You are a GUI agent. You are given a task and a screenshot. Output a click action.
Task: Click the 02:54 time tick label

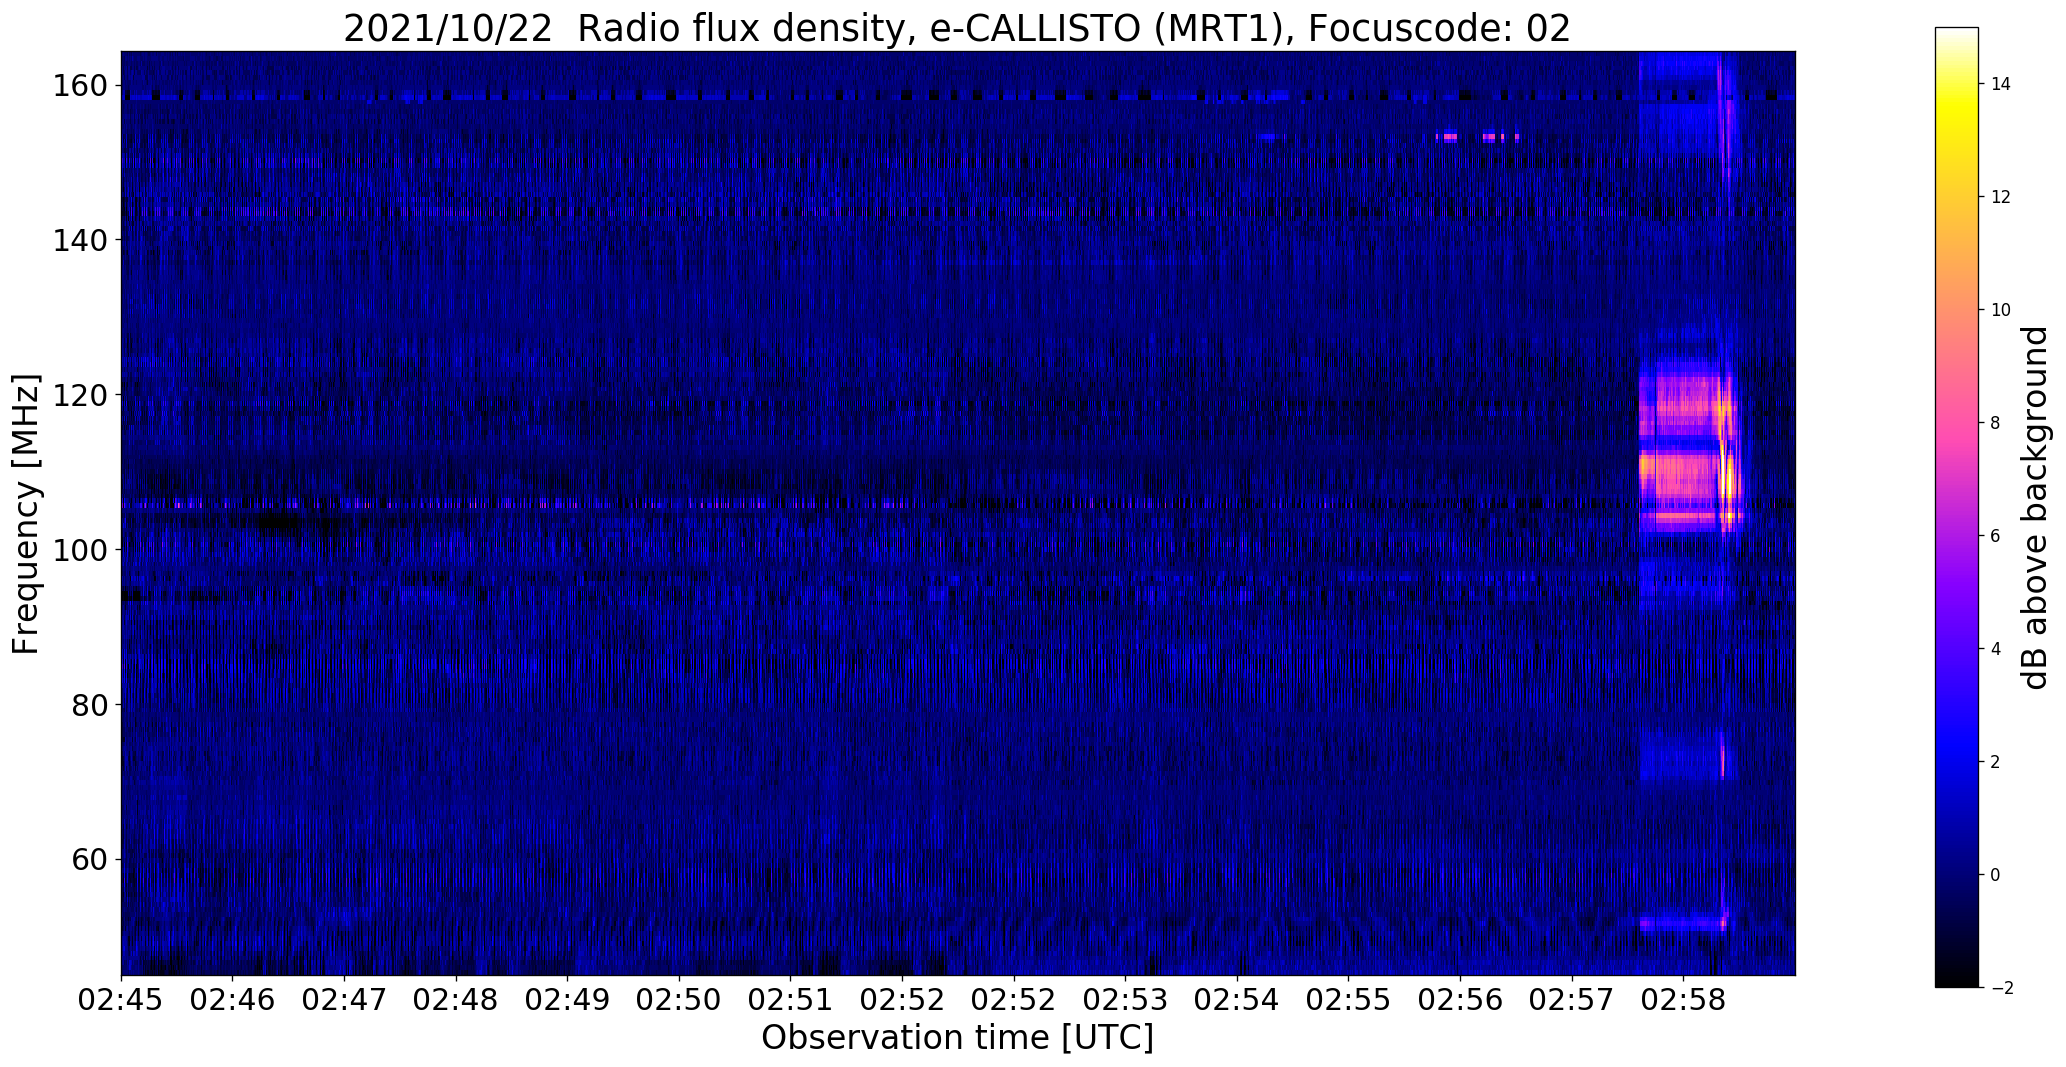(x=1237, y=1001)
